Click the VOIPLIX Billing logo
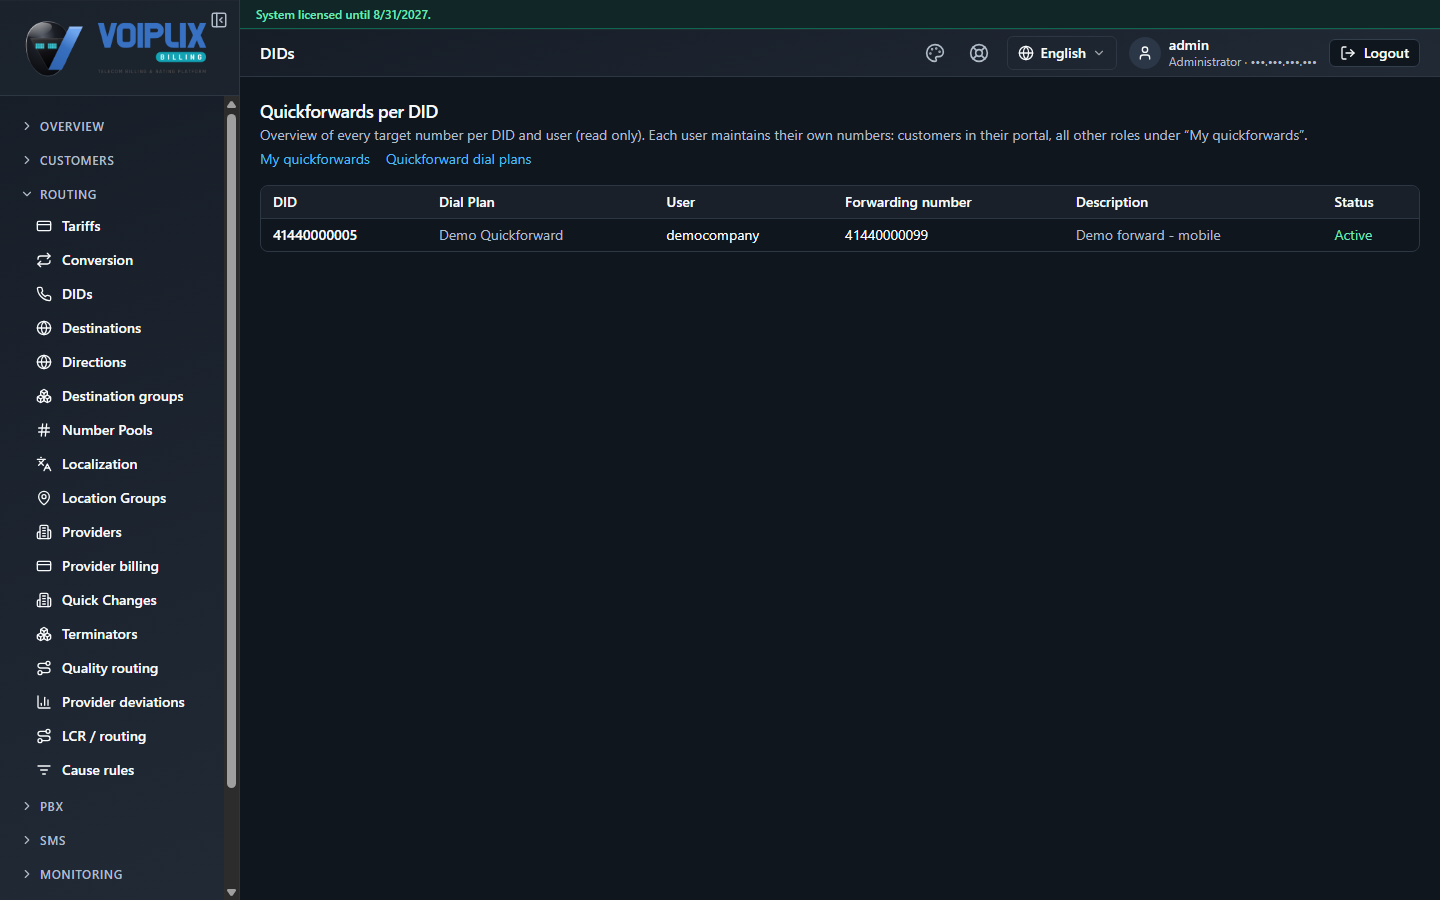Viewport: 1440px width, 900px height. [x=116, y=47]
